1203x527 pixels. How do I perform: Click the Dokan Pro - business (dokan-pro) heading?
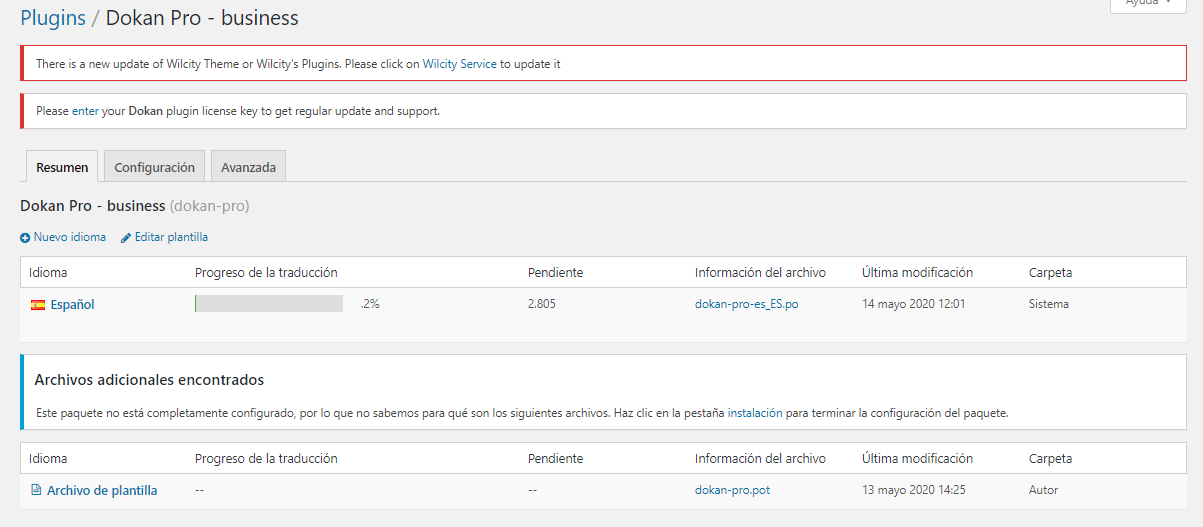point(135,206)
